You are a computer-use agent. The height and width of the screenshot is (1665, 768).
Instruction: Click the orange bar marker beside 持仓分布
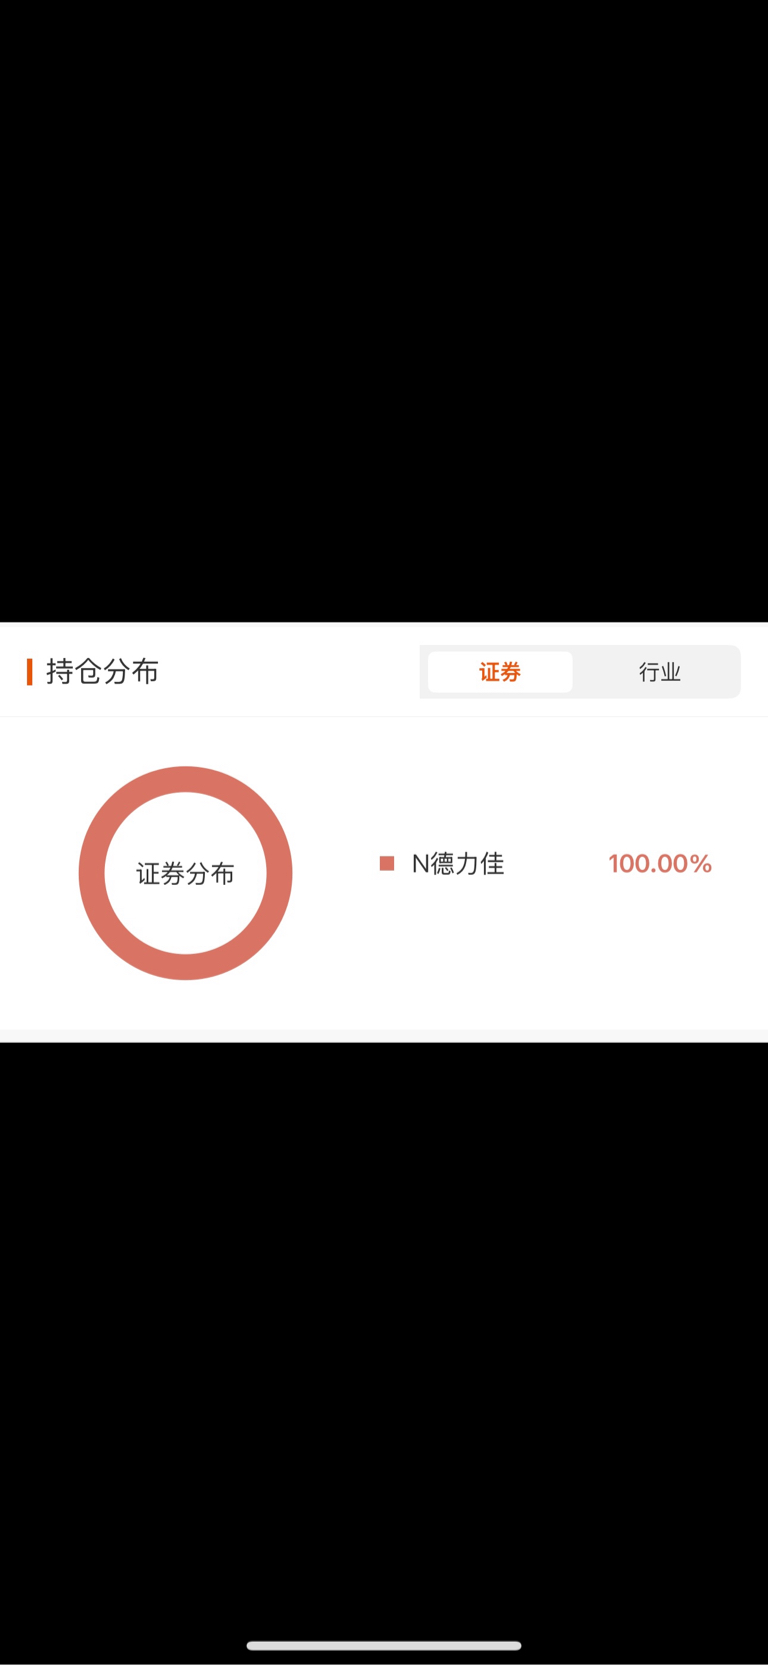point(29,672)
